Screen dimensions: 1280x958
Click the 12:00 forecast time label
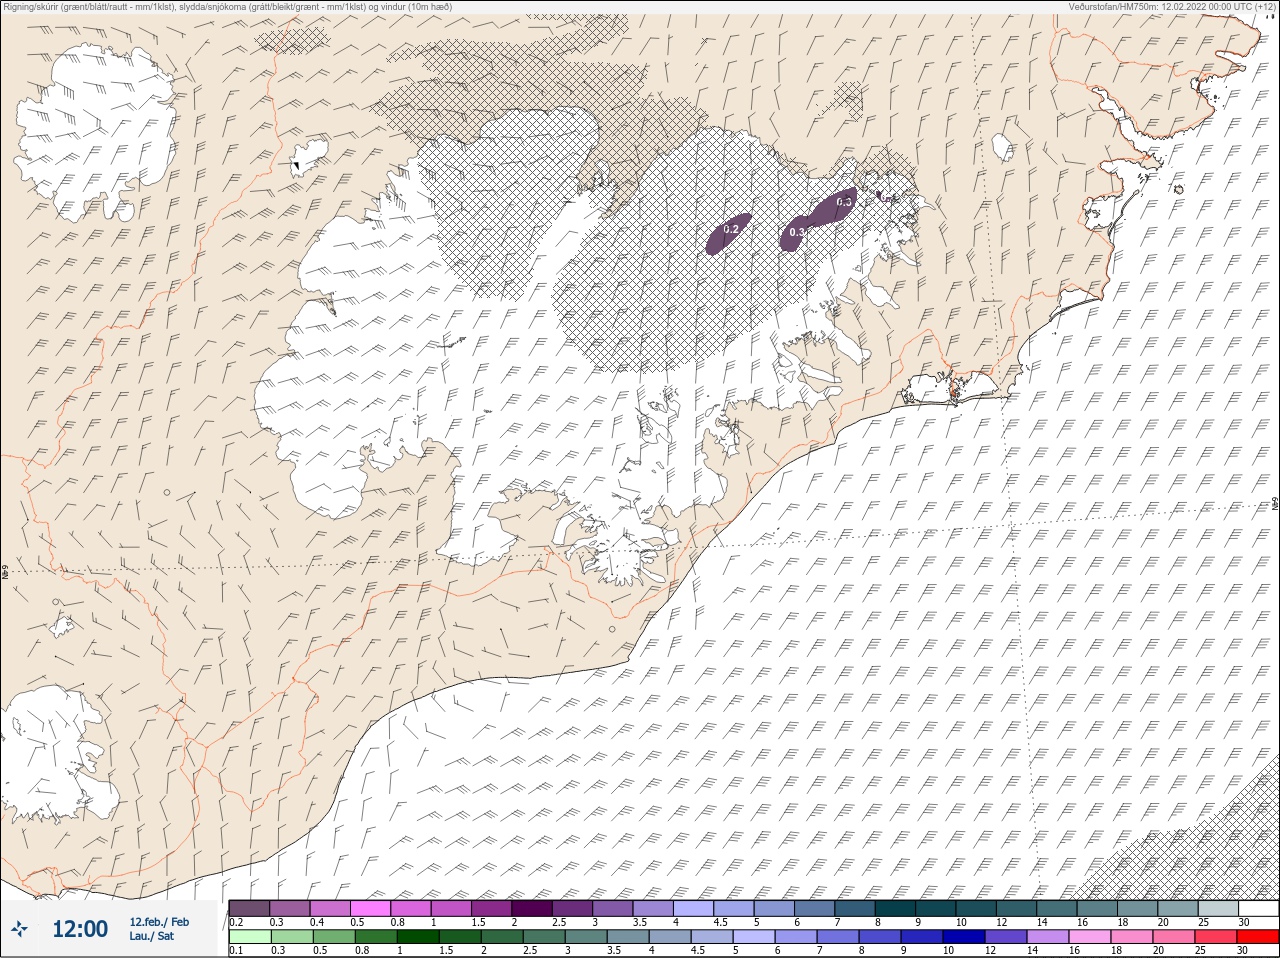coord(80,929)
